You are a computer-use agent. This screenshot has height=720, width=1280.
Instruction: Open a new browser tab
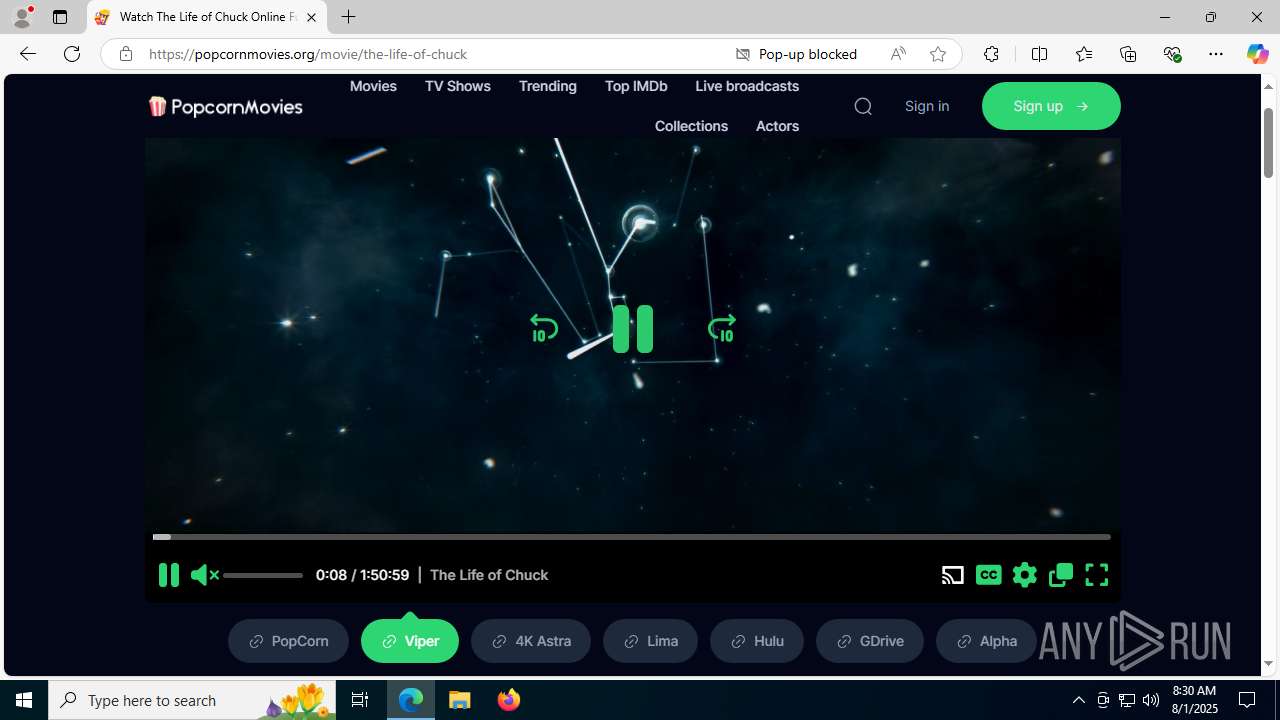click(349, 17)
